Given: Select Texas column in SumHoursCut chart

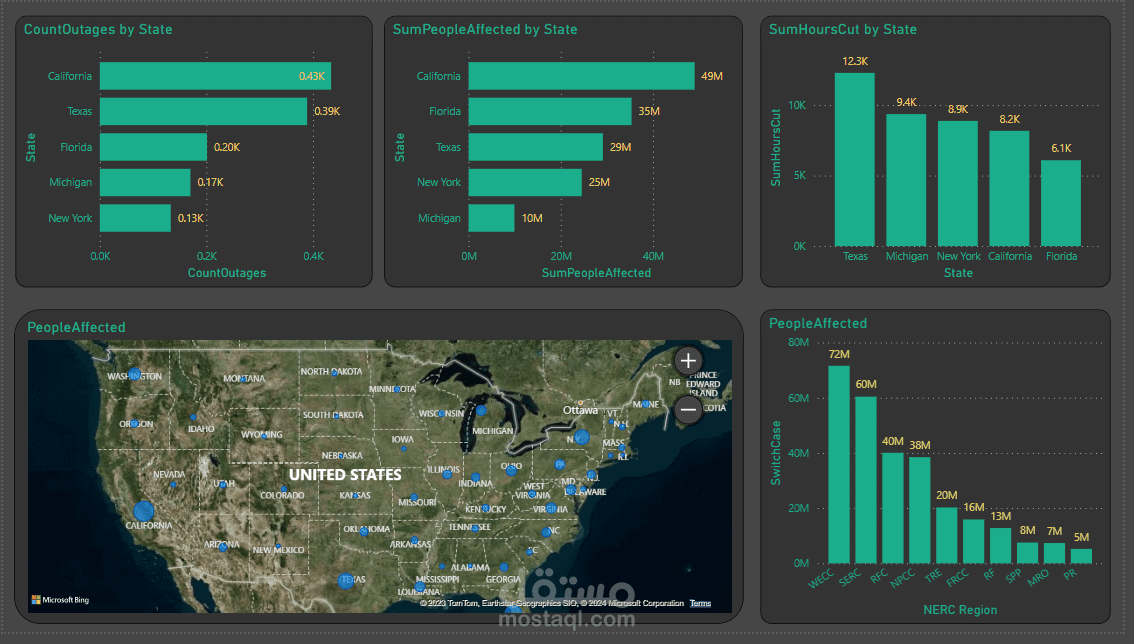Looking at the screenshot, I should [855, 159].
